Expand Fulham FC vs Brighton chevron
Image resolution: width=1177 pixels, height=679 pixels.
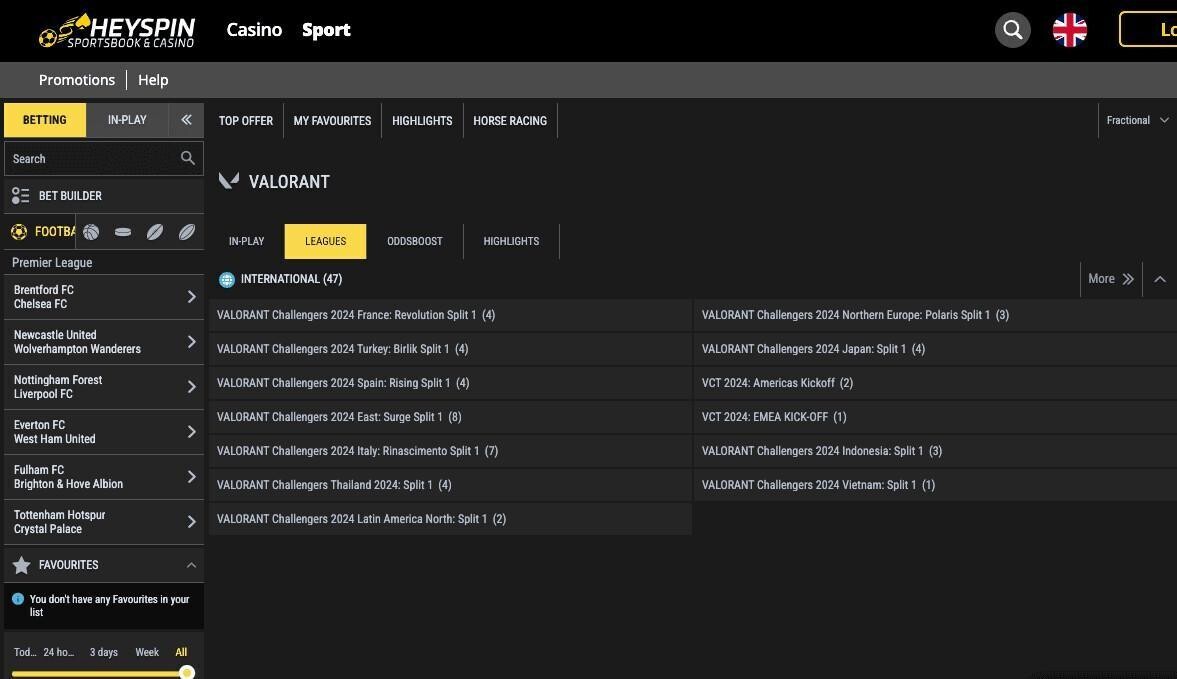click(191, 477)
